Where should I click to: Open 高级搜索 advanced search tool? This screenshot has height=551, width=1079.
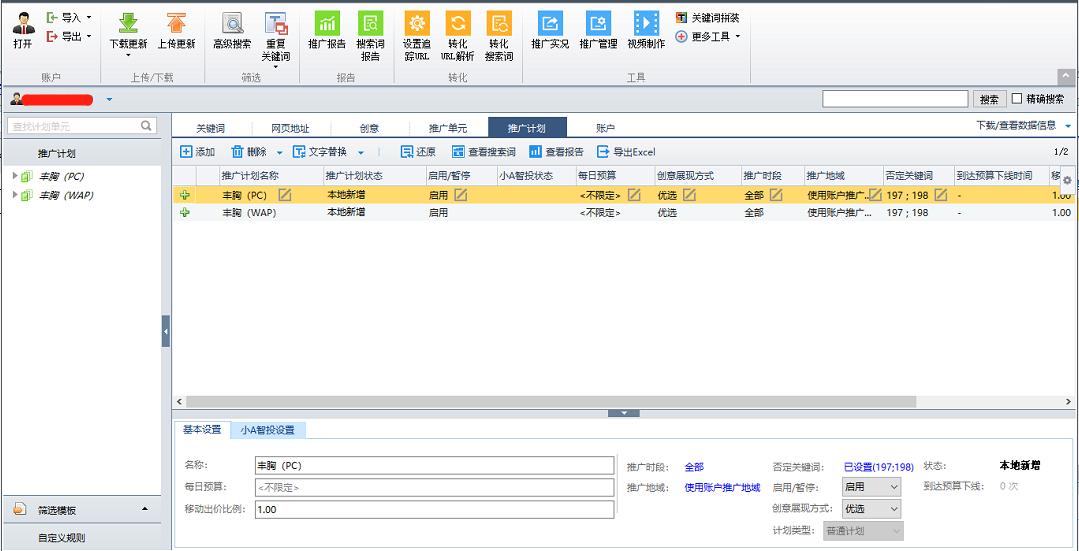(x=232, y=24)
